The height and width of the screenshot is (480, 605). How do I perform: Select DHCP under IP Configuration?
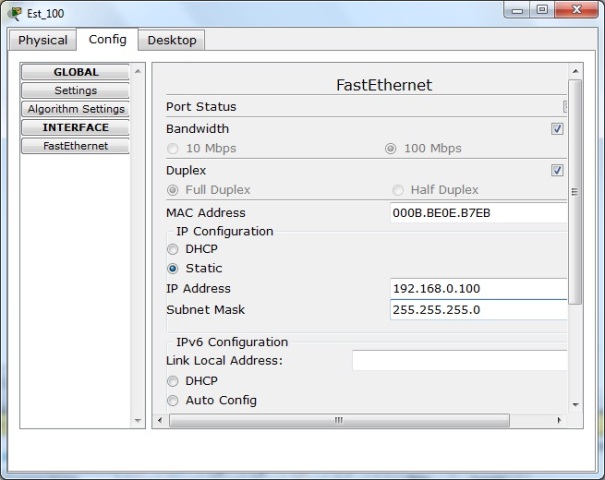173,249
